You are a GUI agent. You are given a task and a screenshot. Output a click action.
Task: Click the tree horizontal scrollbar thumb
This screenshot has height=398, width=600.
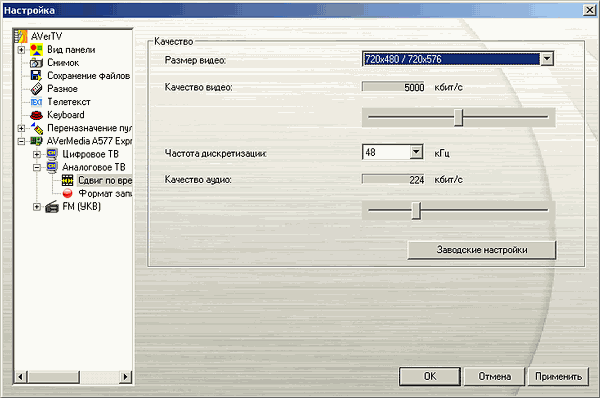[54, 377]
